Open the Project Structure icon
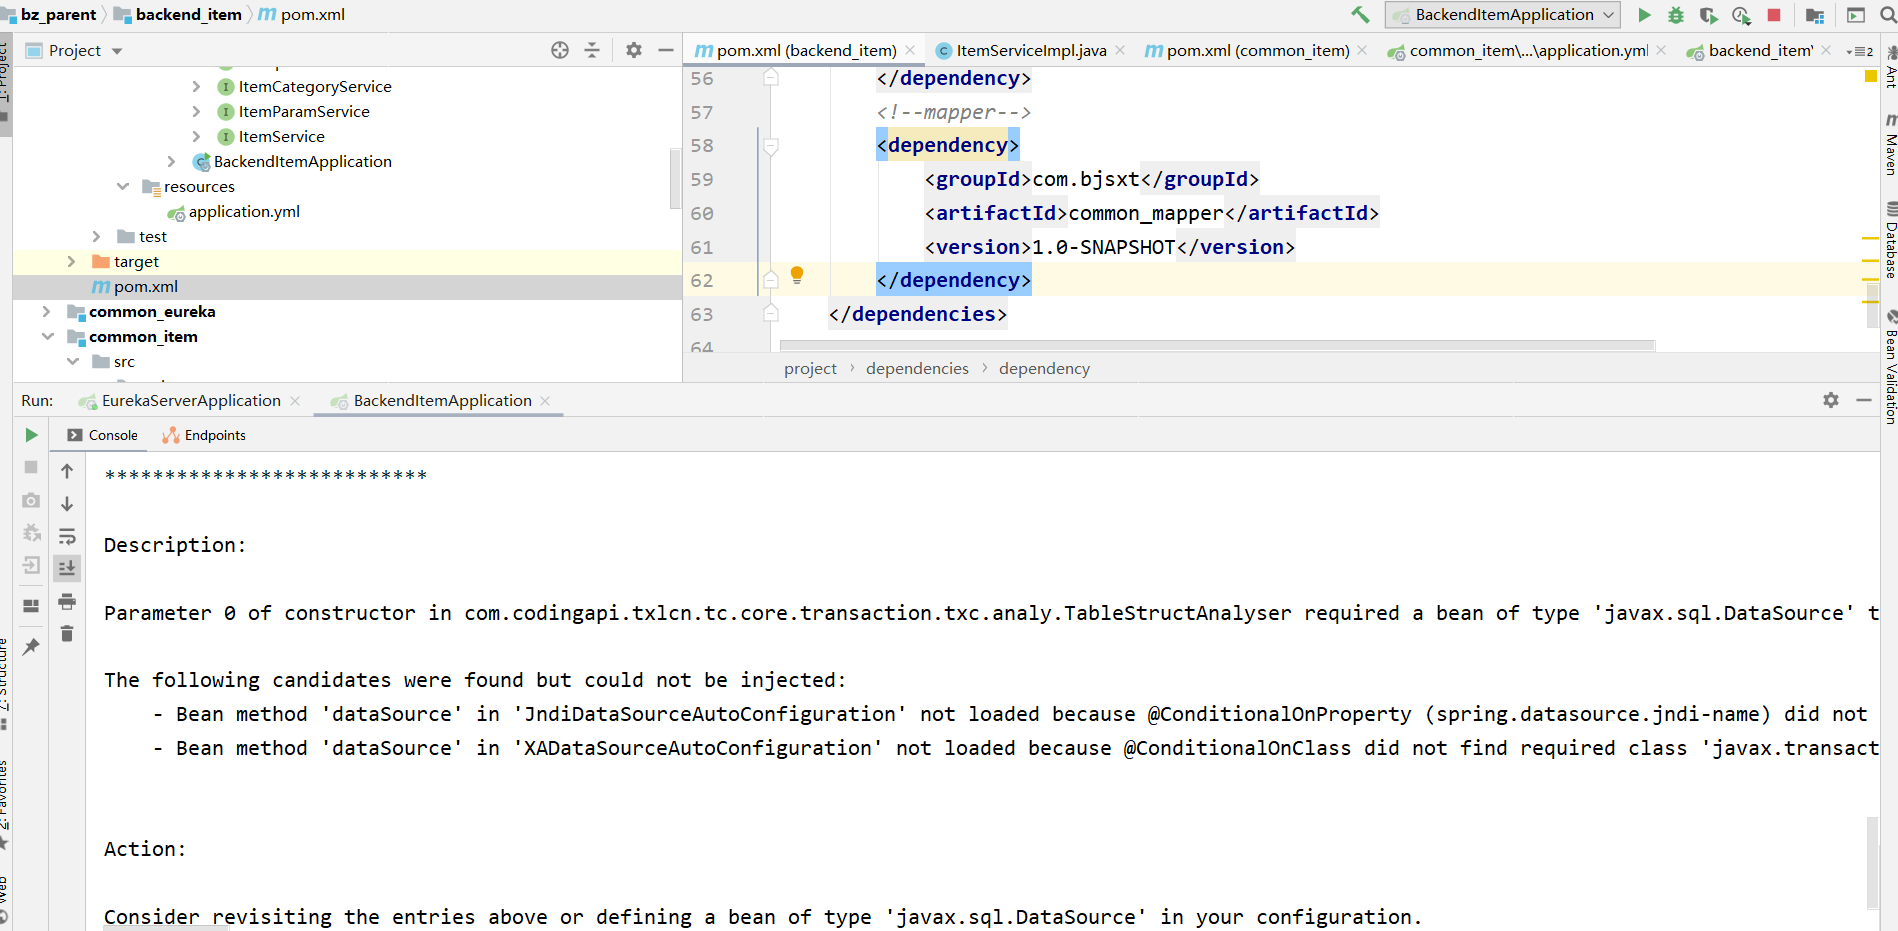This screenshot has height=931, width=1898. (1815, 15)
